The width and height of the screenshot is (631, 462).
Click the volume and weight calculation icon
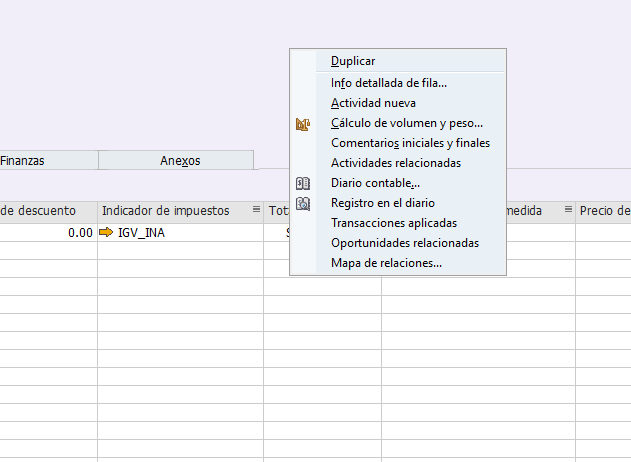pos(303,124)
